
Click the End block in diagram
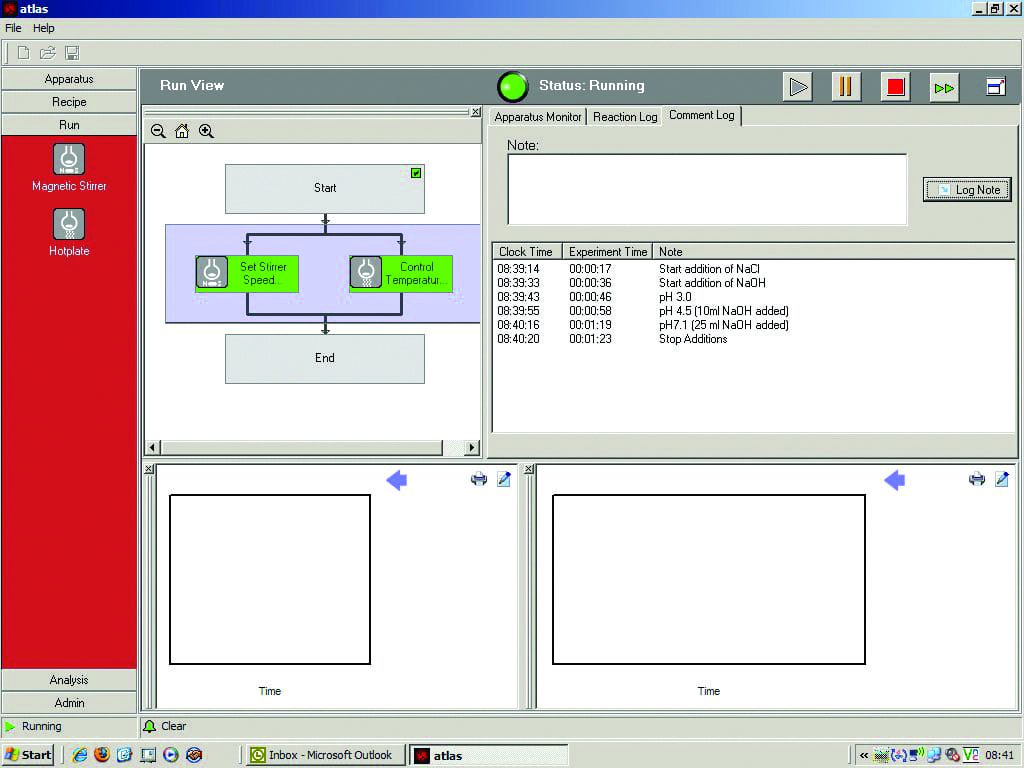pos(325,359)
